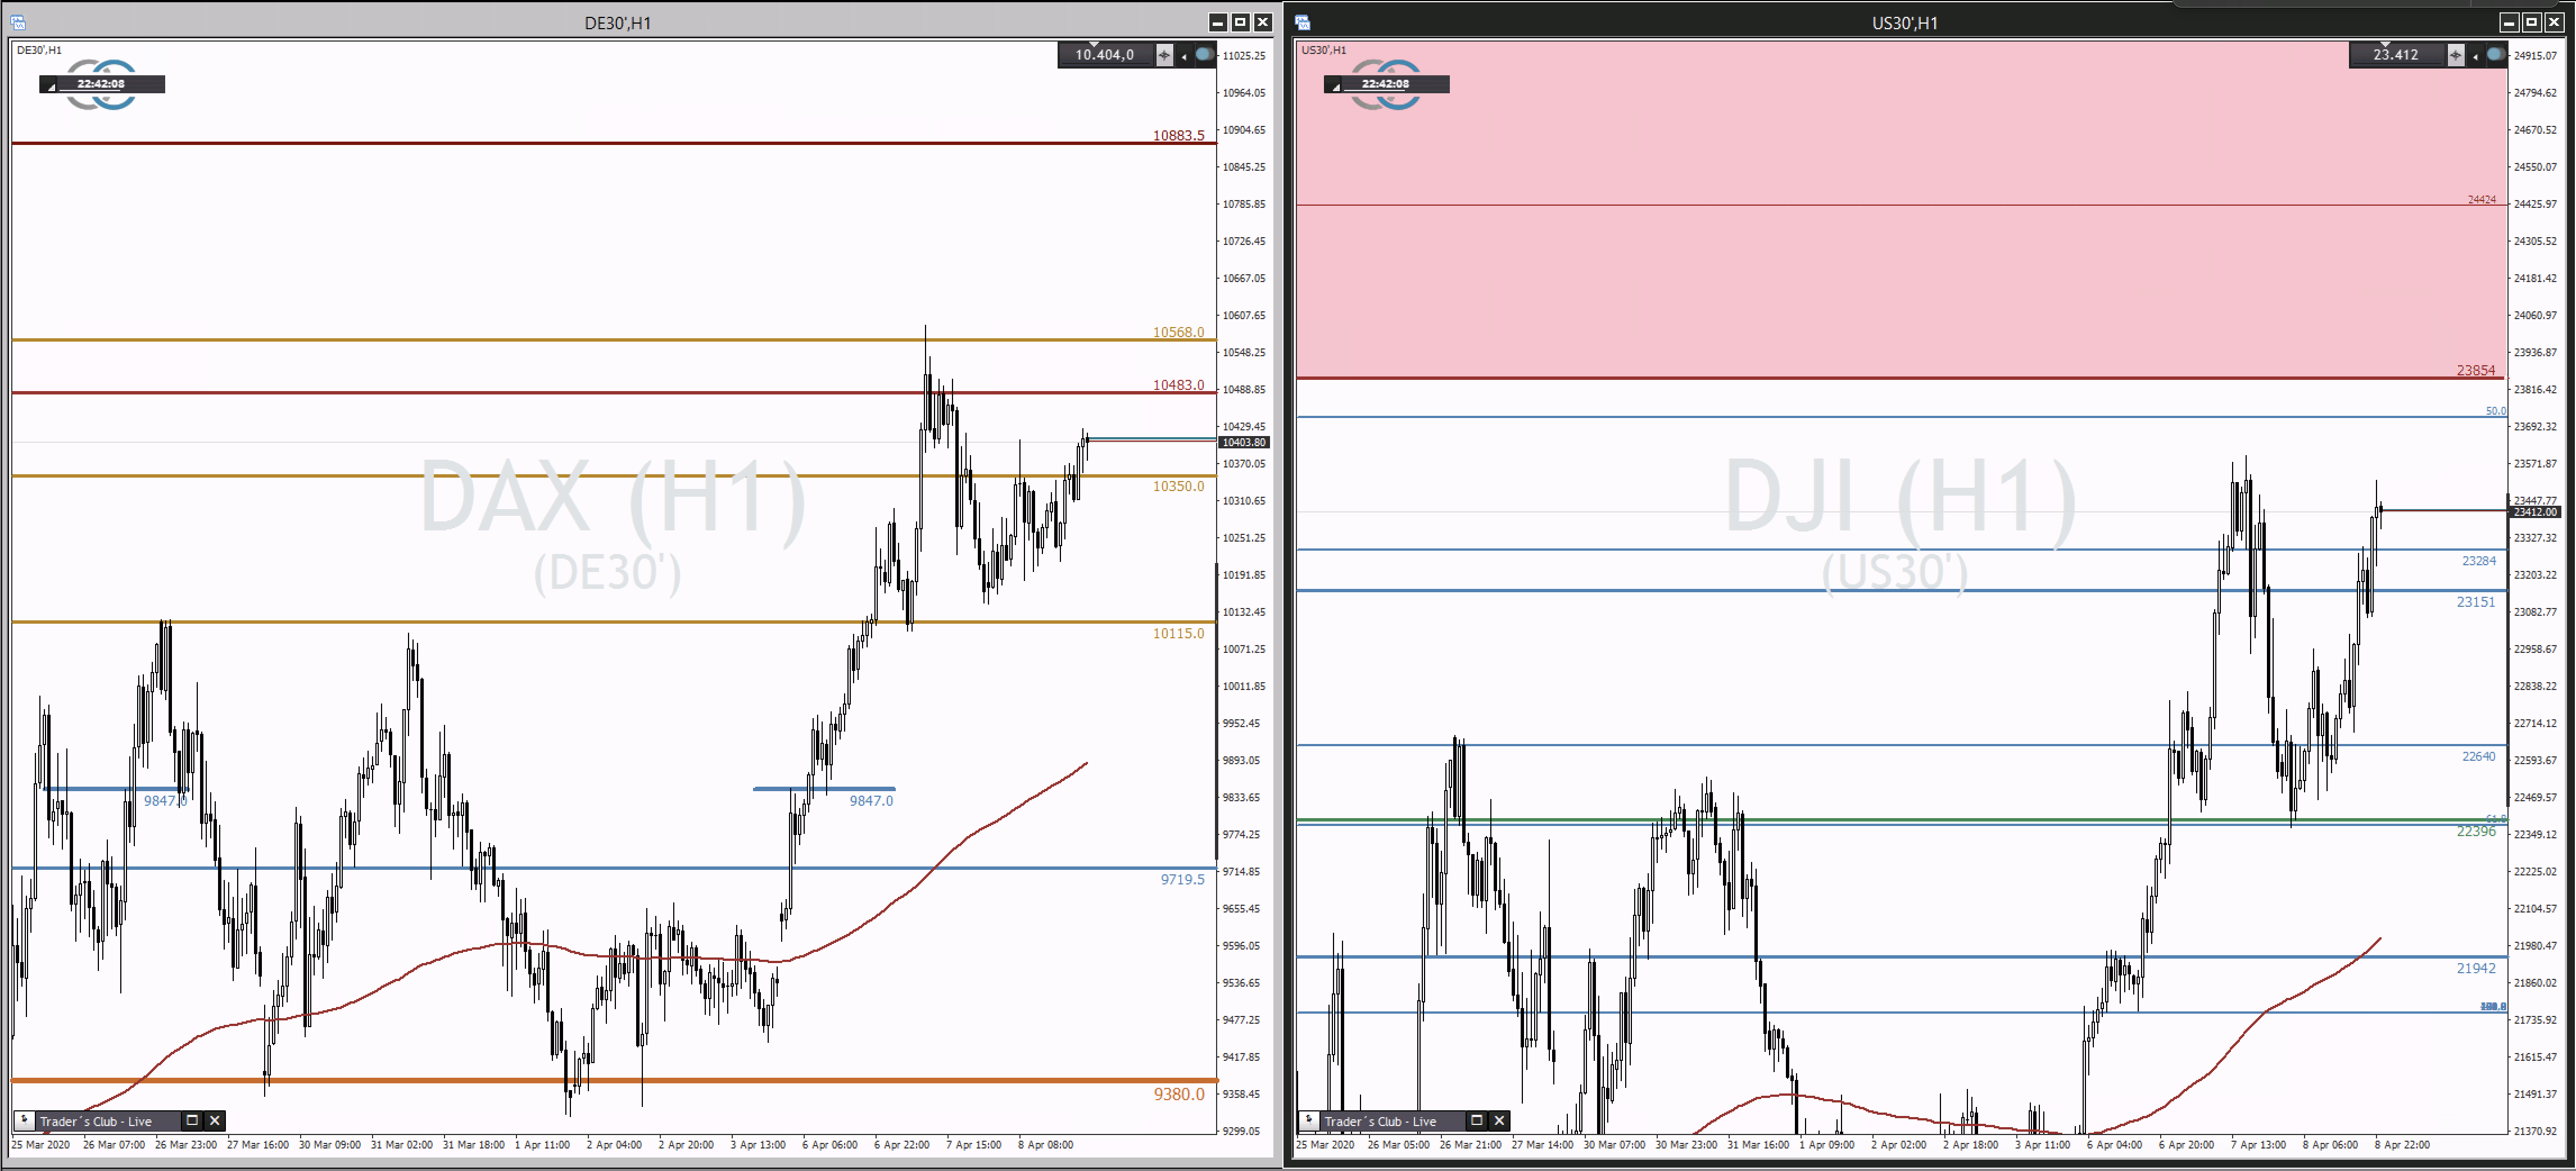
Task: Select the 23284 level label in US30
Action: pyautogui.click(x=2479, y=561)
